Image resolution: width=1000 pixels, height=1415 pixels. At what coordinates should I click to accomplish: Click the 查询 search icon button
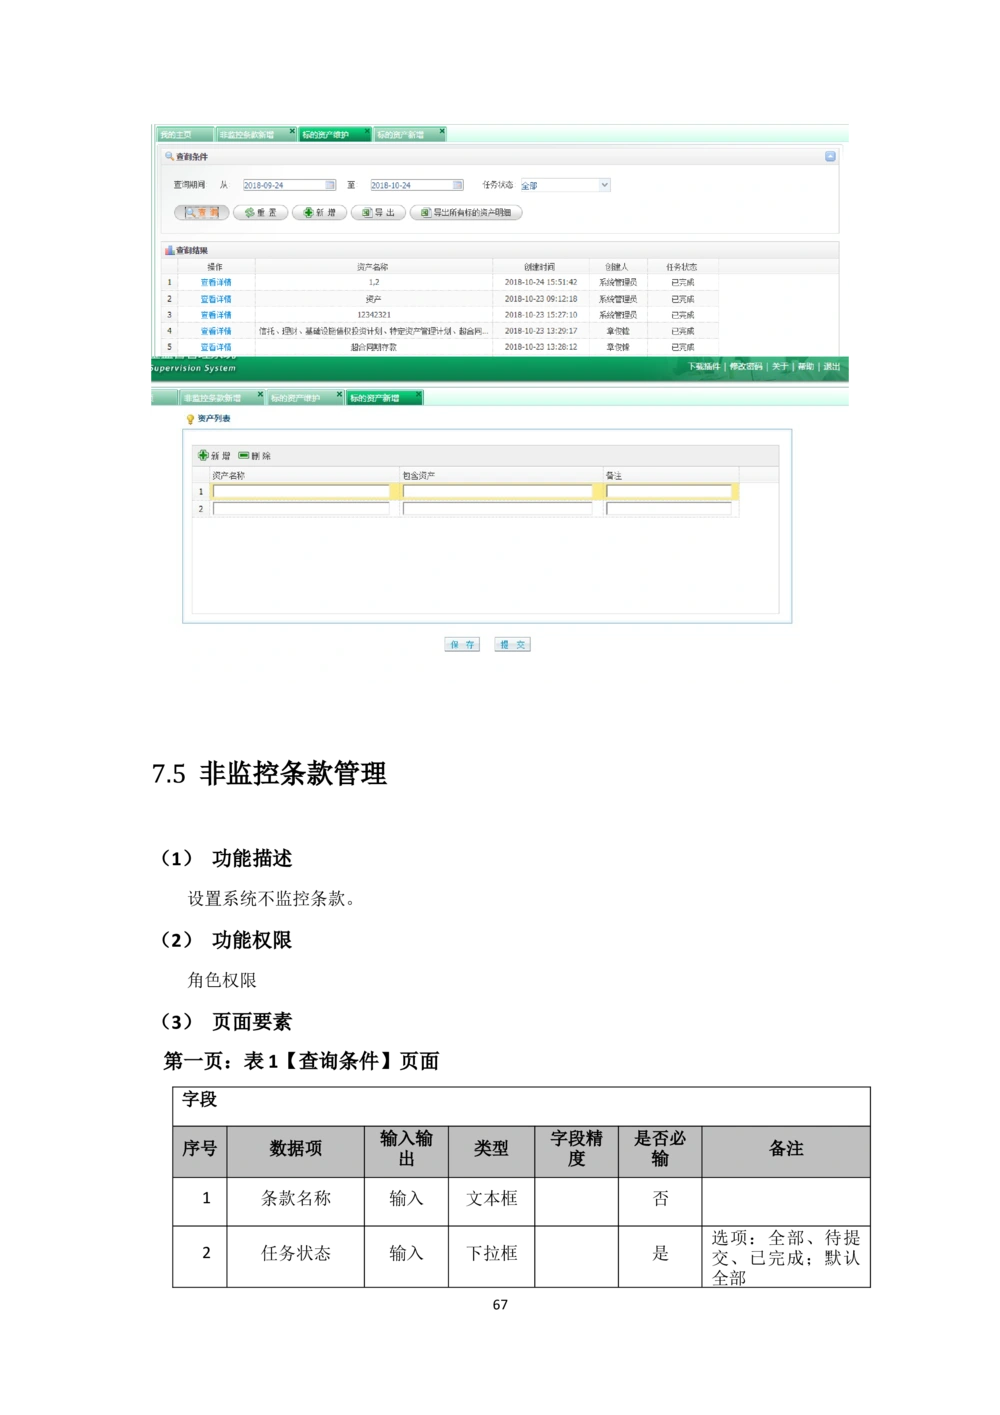[189, 212]
